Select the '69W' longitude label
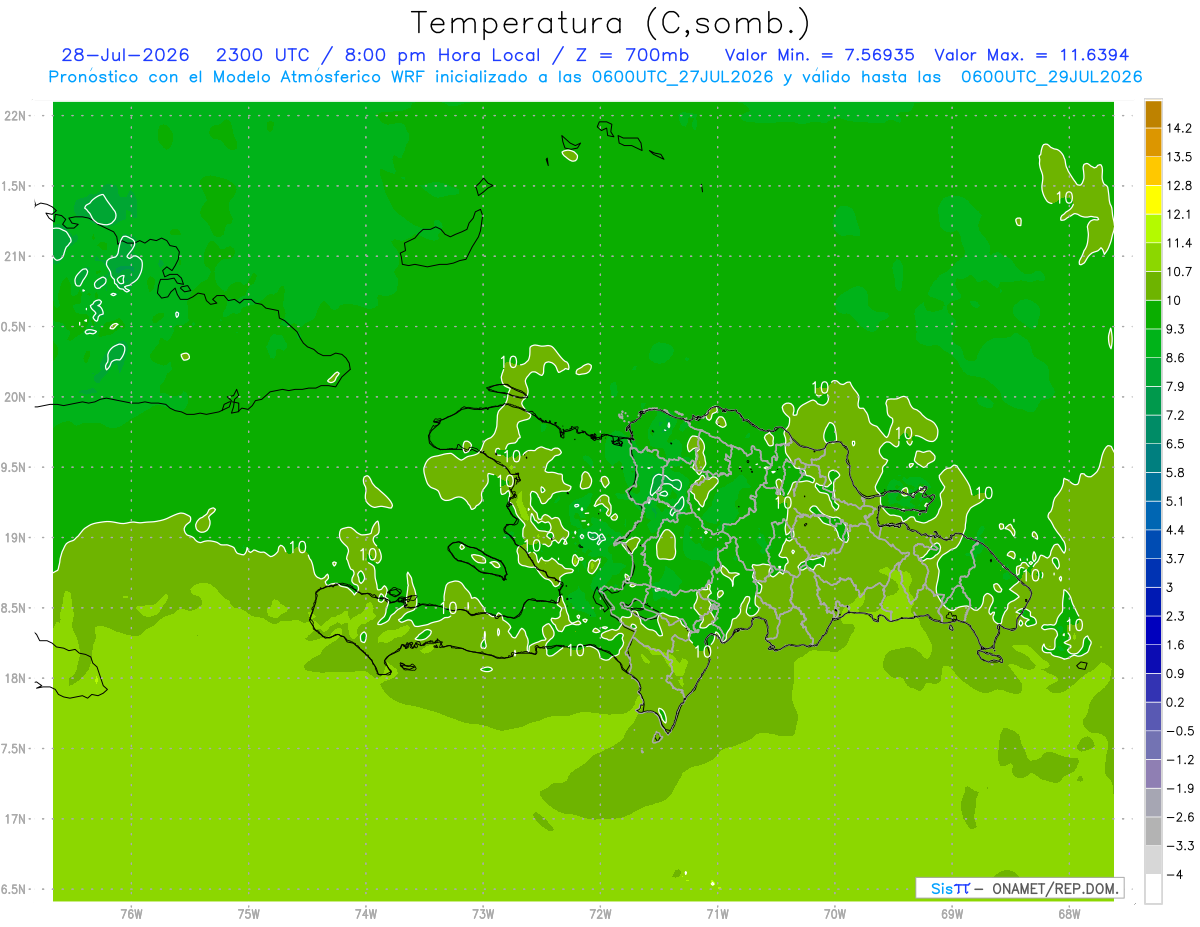The image size is (1200, 927). coord(951,914)
